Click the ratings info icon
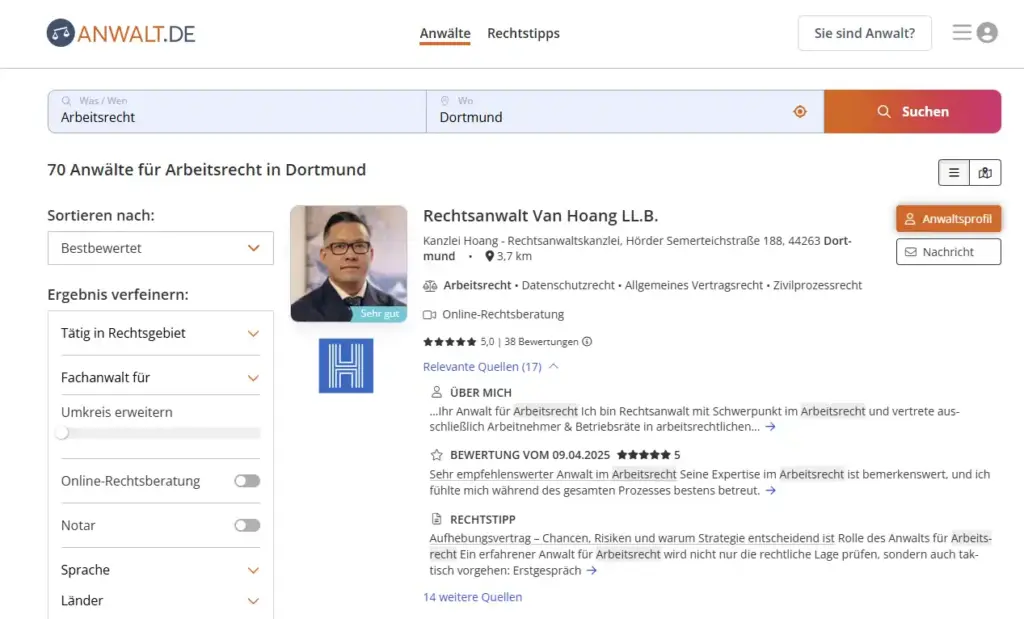 click(x=587, y=341)
